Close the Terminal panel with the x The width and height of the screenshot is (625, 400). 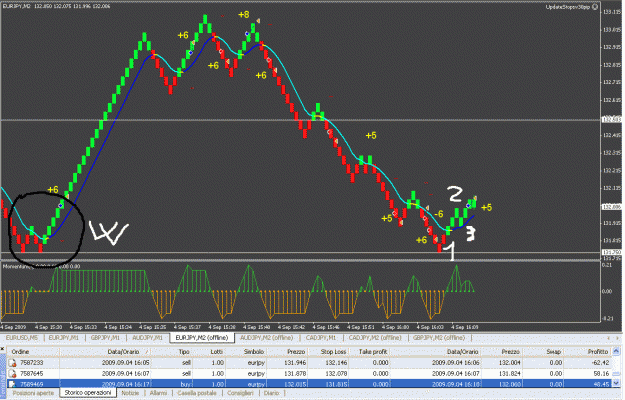[x=2, y=350]
